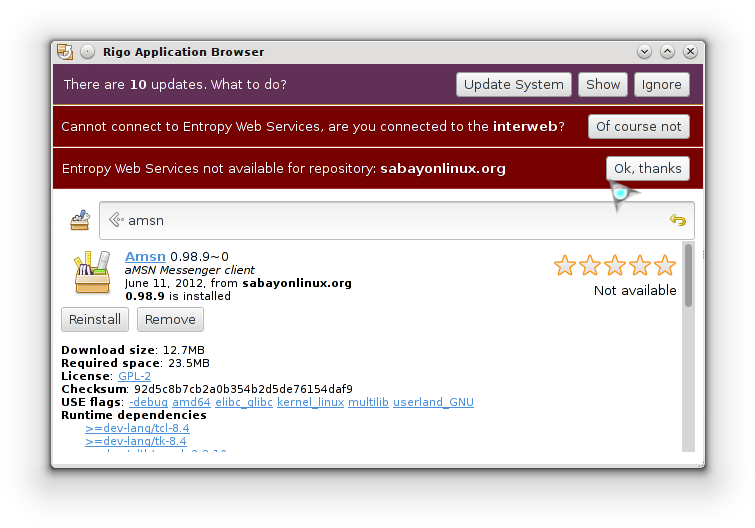Click the vertical scrollbar of package details
This screenshot has height=528, width=755.
[x=688, y=348]
